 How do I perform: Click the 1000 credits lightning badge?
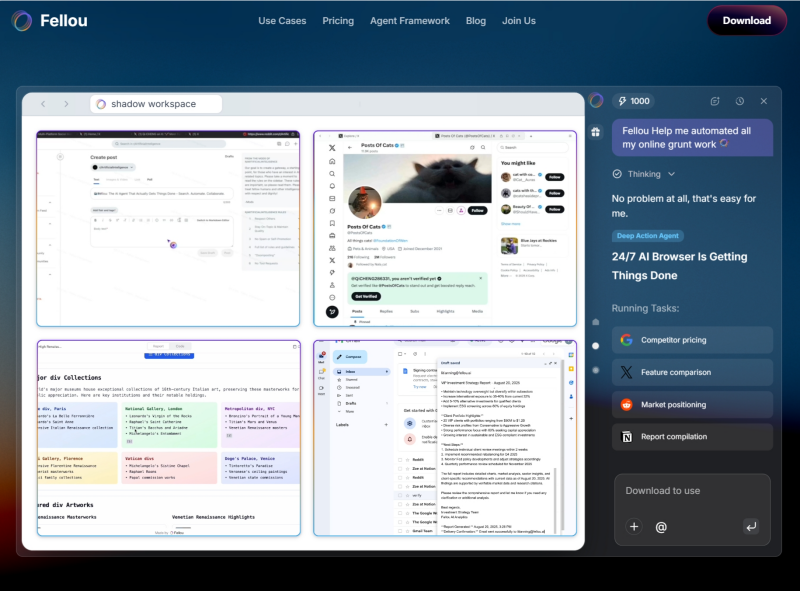634,101
